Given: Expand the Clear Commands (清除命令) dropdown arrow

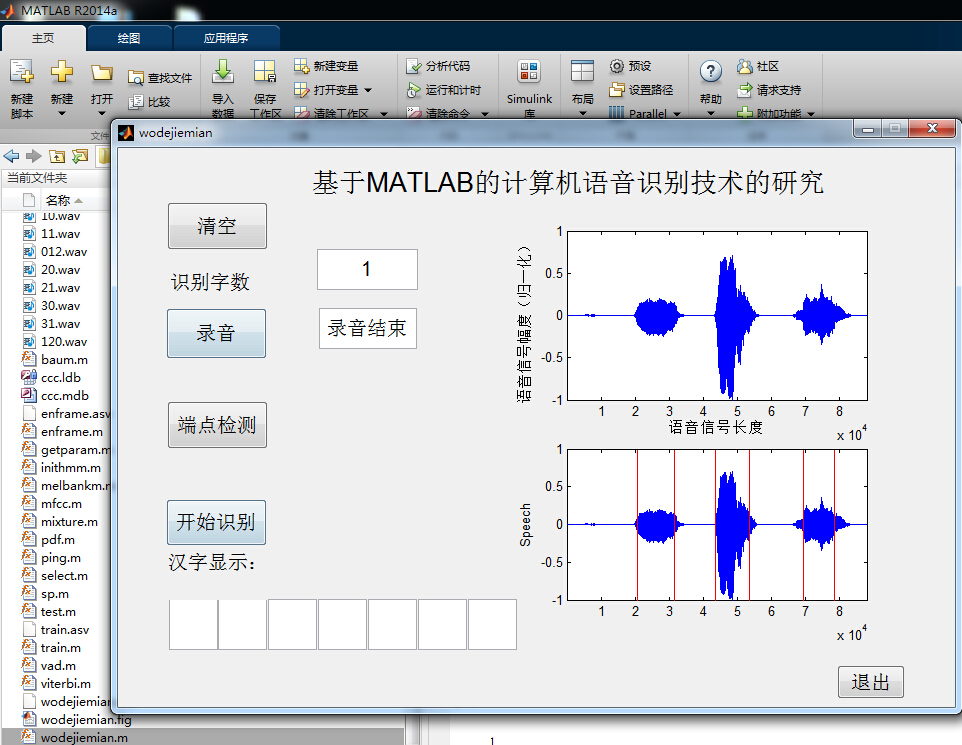Looking at the screenshot, I should point(485,114).
